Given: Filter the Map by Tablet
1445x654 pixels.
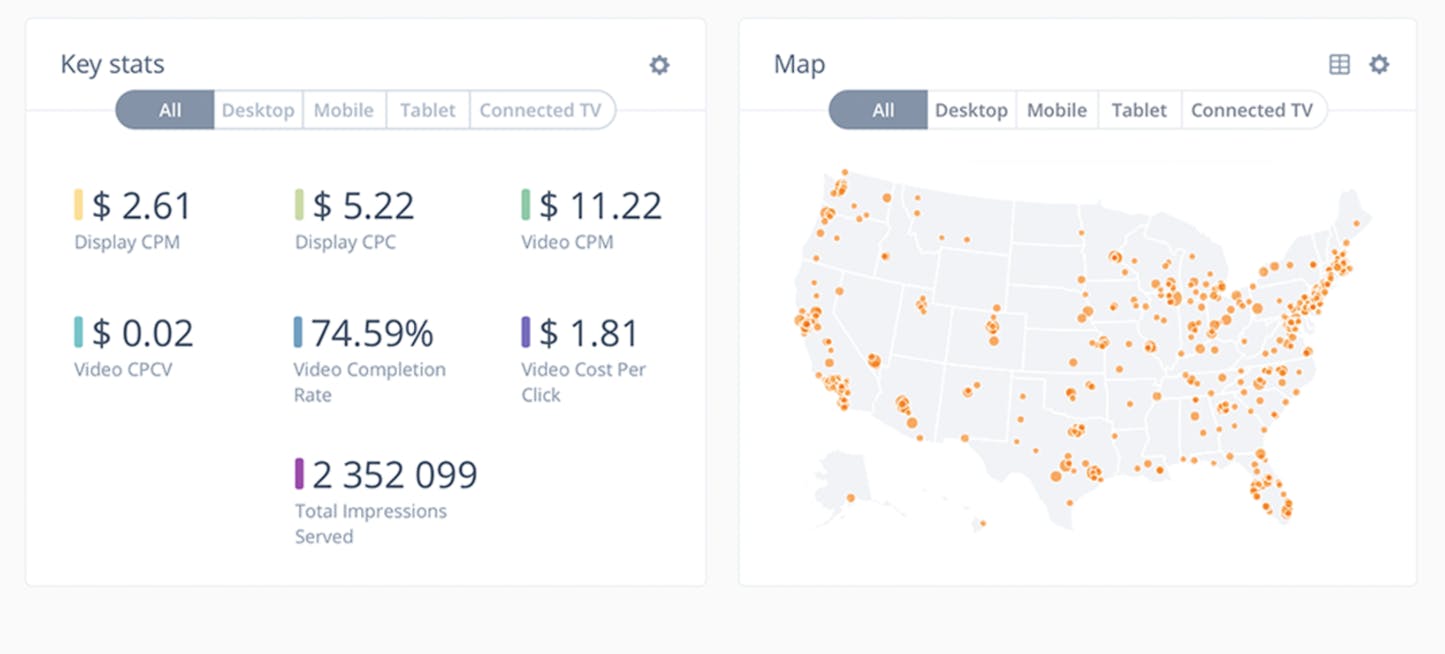Looking at the screenshot, I should (x=1140, y=110).
